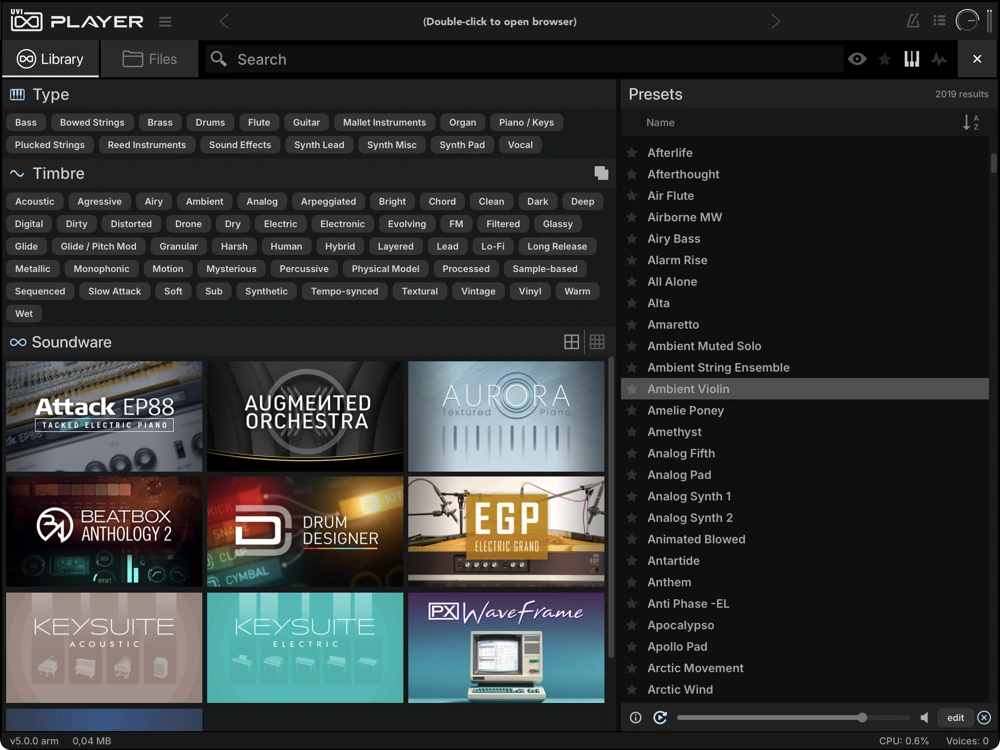The height and width of the screenshot is (750, 1000).
Task: Click the stacked squares icon in Timbre
Action: [601, 173]
